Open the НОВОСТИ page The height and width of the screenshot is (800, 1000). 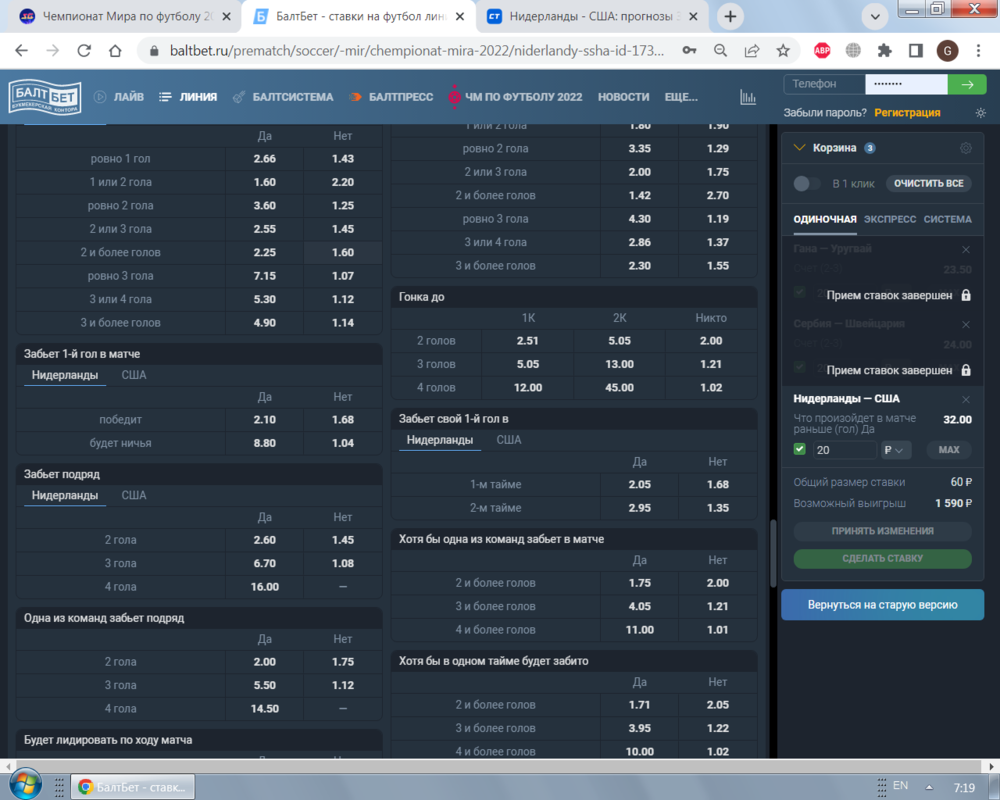(x=623, y=97)
